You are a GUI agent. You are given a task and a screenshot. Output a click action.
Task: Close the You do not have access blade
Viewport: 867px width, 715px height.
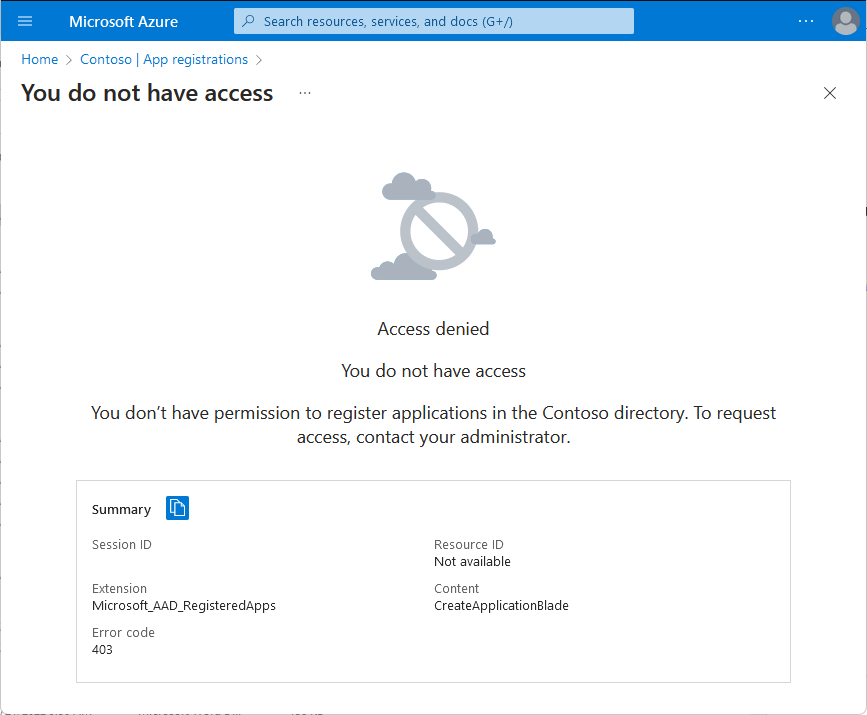pyautogui.click(x=830, y=93)
